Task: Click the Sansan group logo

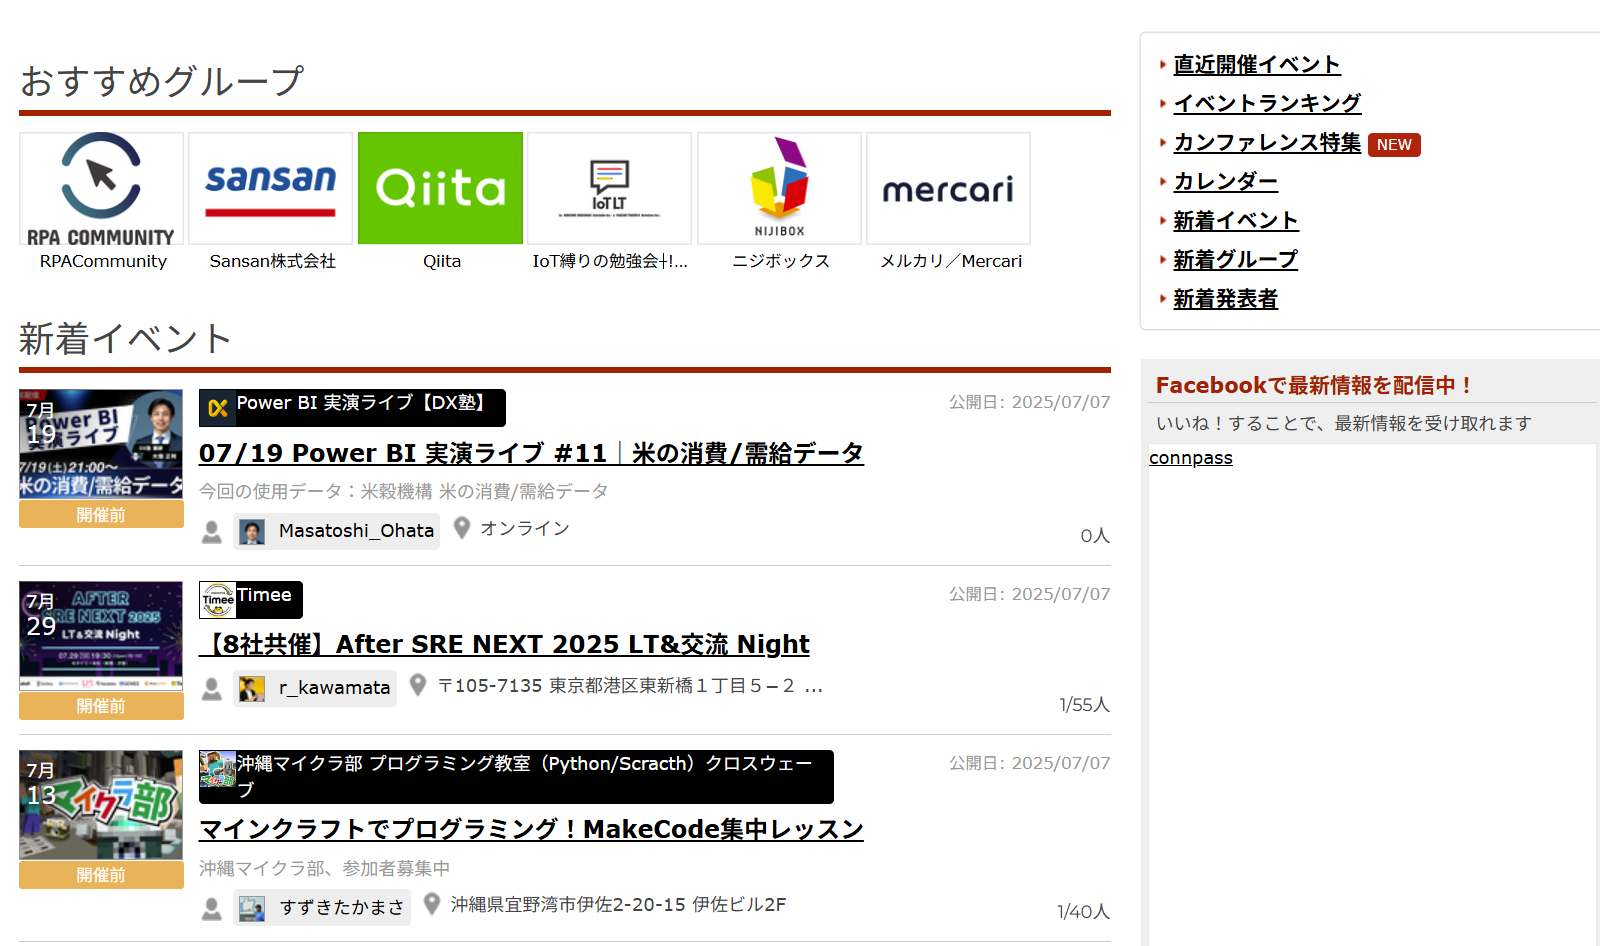Action: [270, 189]
